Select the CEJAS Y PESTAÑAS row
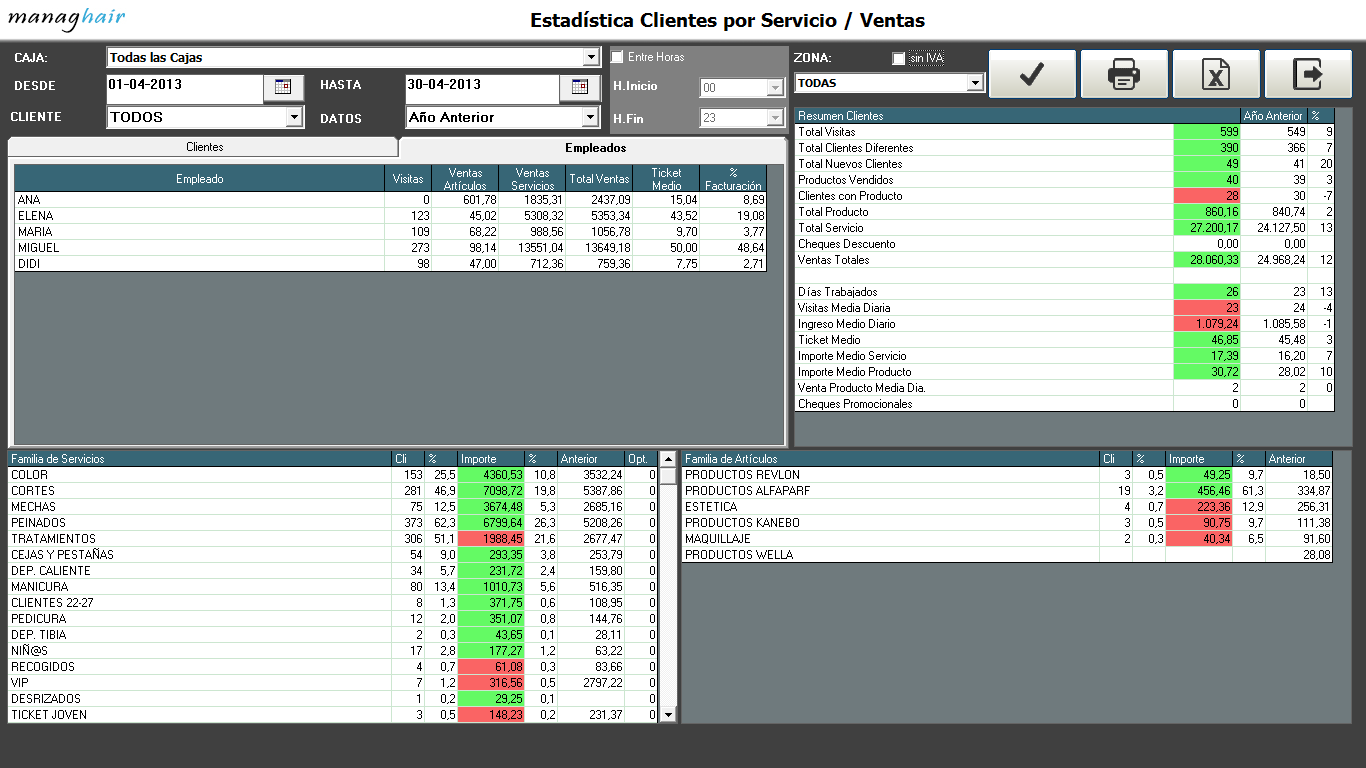The width and height of the screenshot is (1366, 768). click(x=333, y=555)
